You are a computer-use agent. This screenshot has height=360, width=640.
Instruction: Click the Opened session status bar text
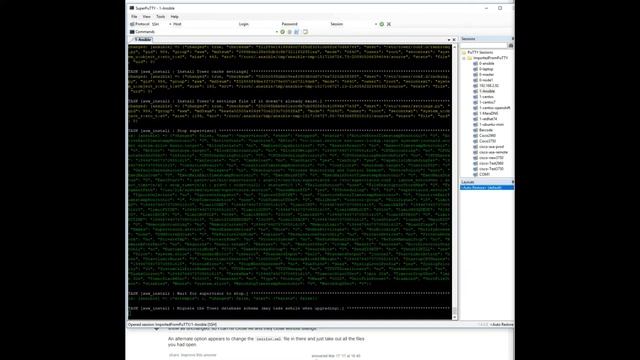pyautogui.click(x=172, y=325)
